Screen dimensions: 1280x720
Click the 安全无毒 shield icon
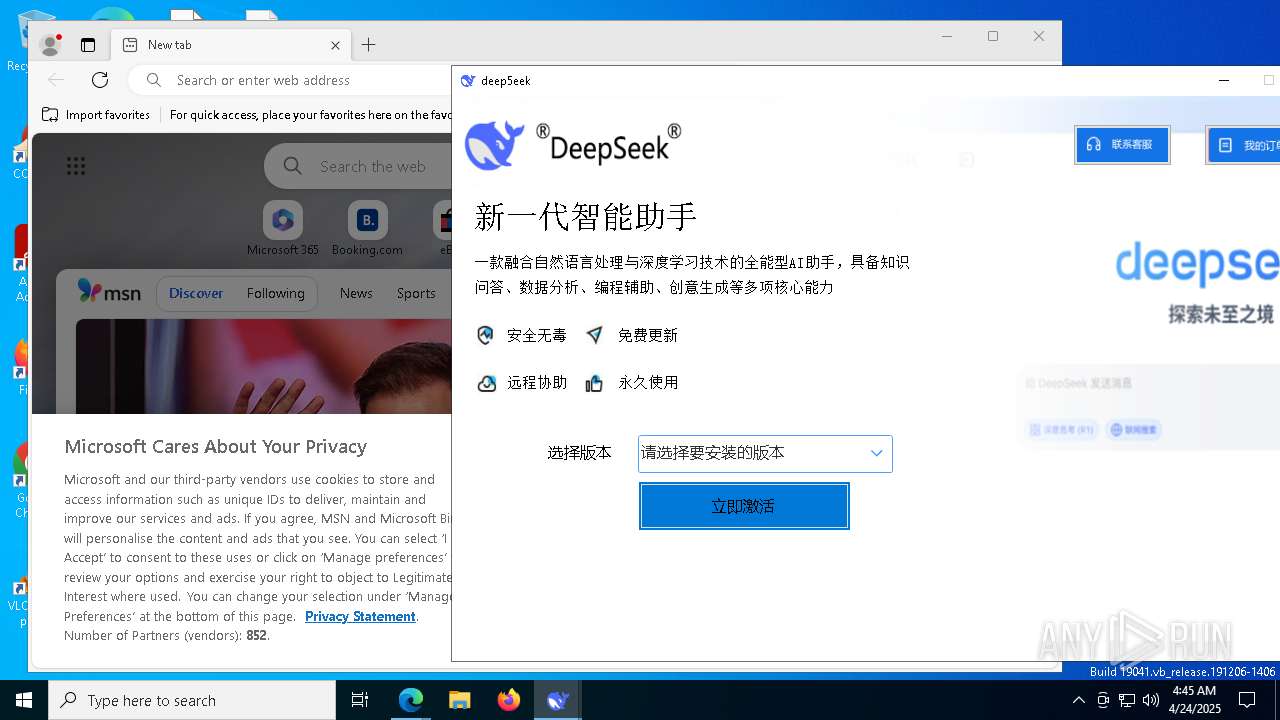coord(485,335)
